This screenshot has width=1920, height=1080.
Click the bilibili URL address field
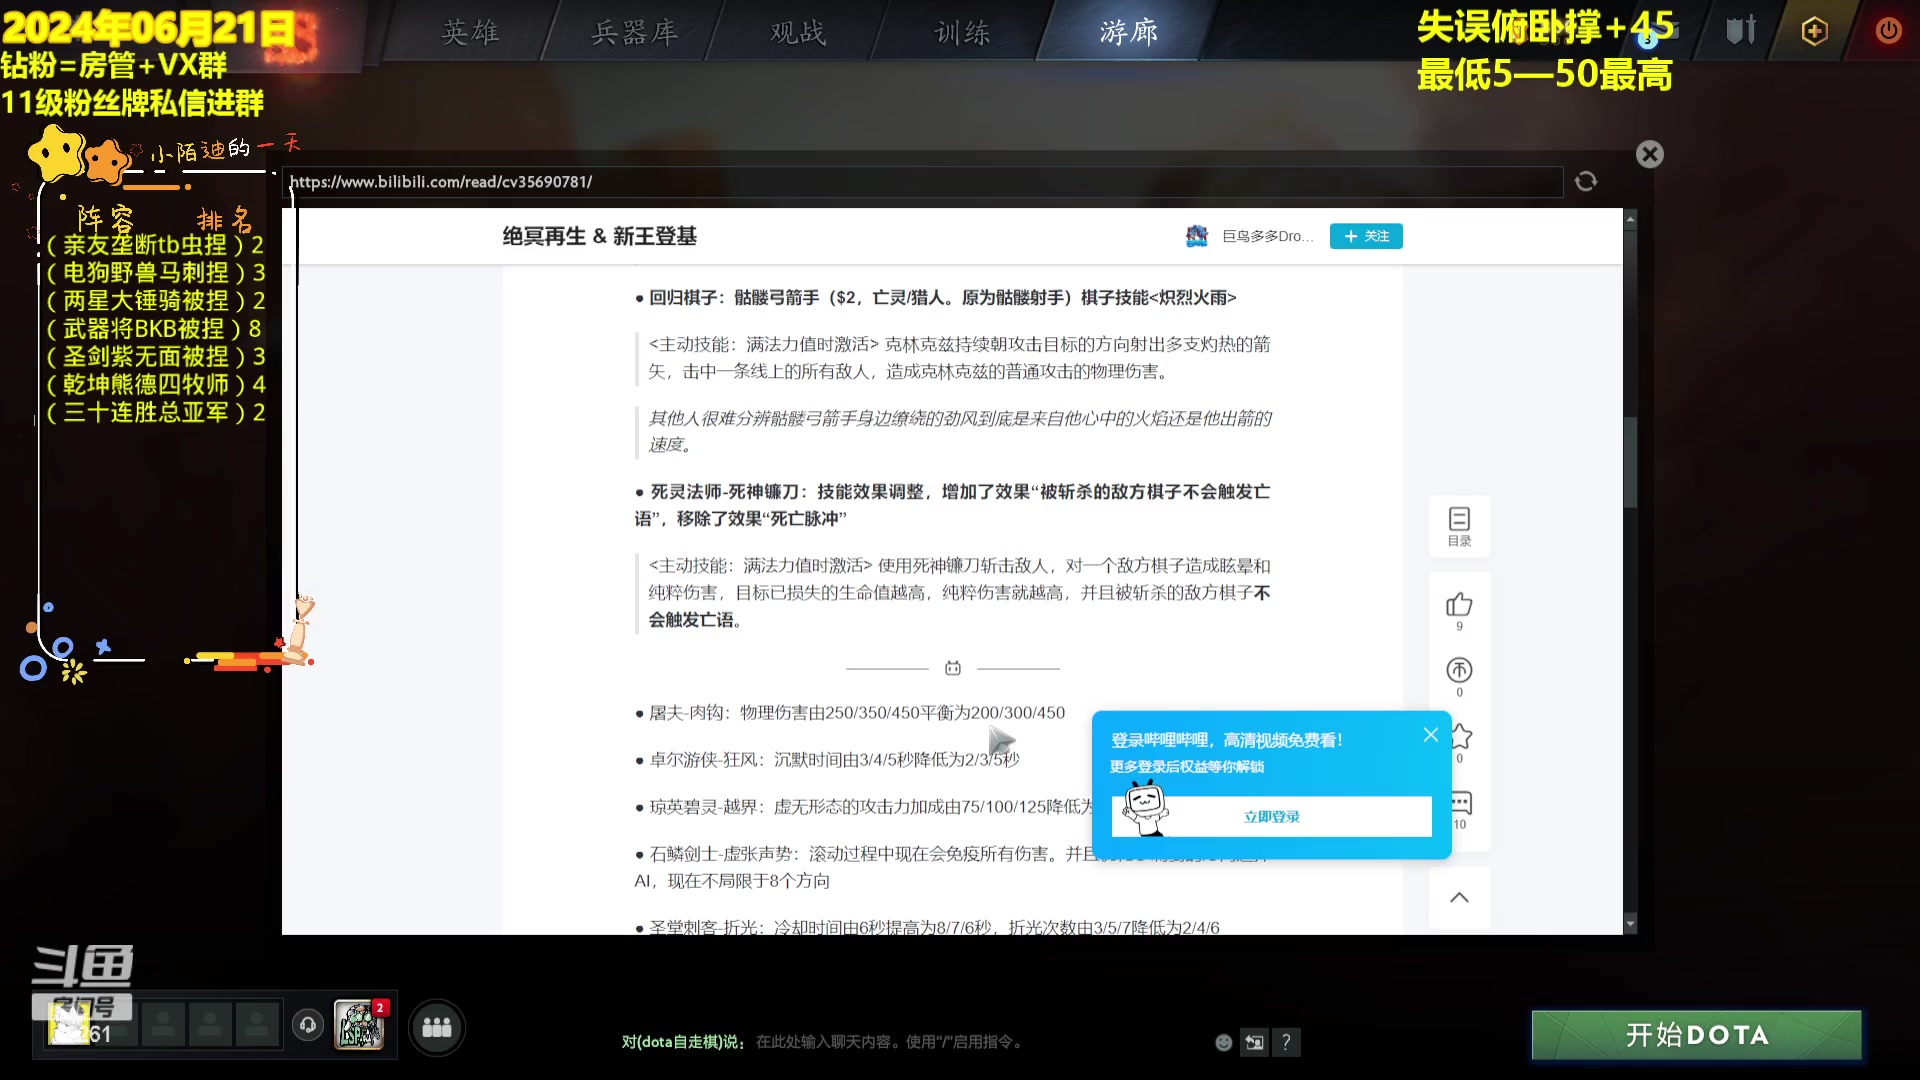point(924,182)
